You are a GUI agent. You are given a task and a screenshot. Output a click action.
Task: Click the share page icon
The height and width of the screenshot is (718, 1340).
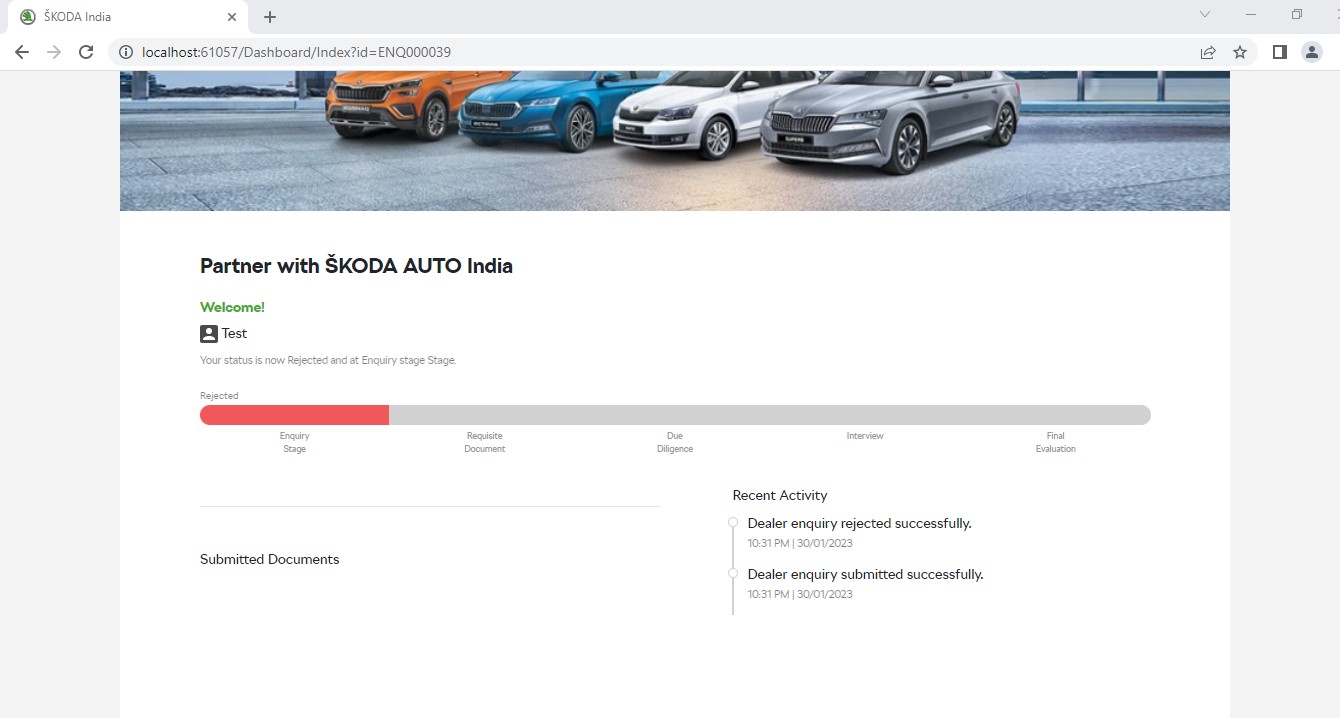tap(1208, 52)
